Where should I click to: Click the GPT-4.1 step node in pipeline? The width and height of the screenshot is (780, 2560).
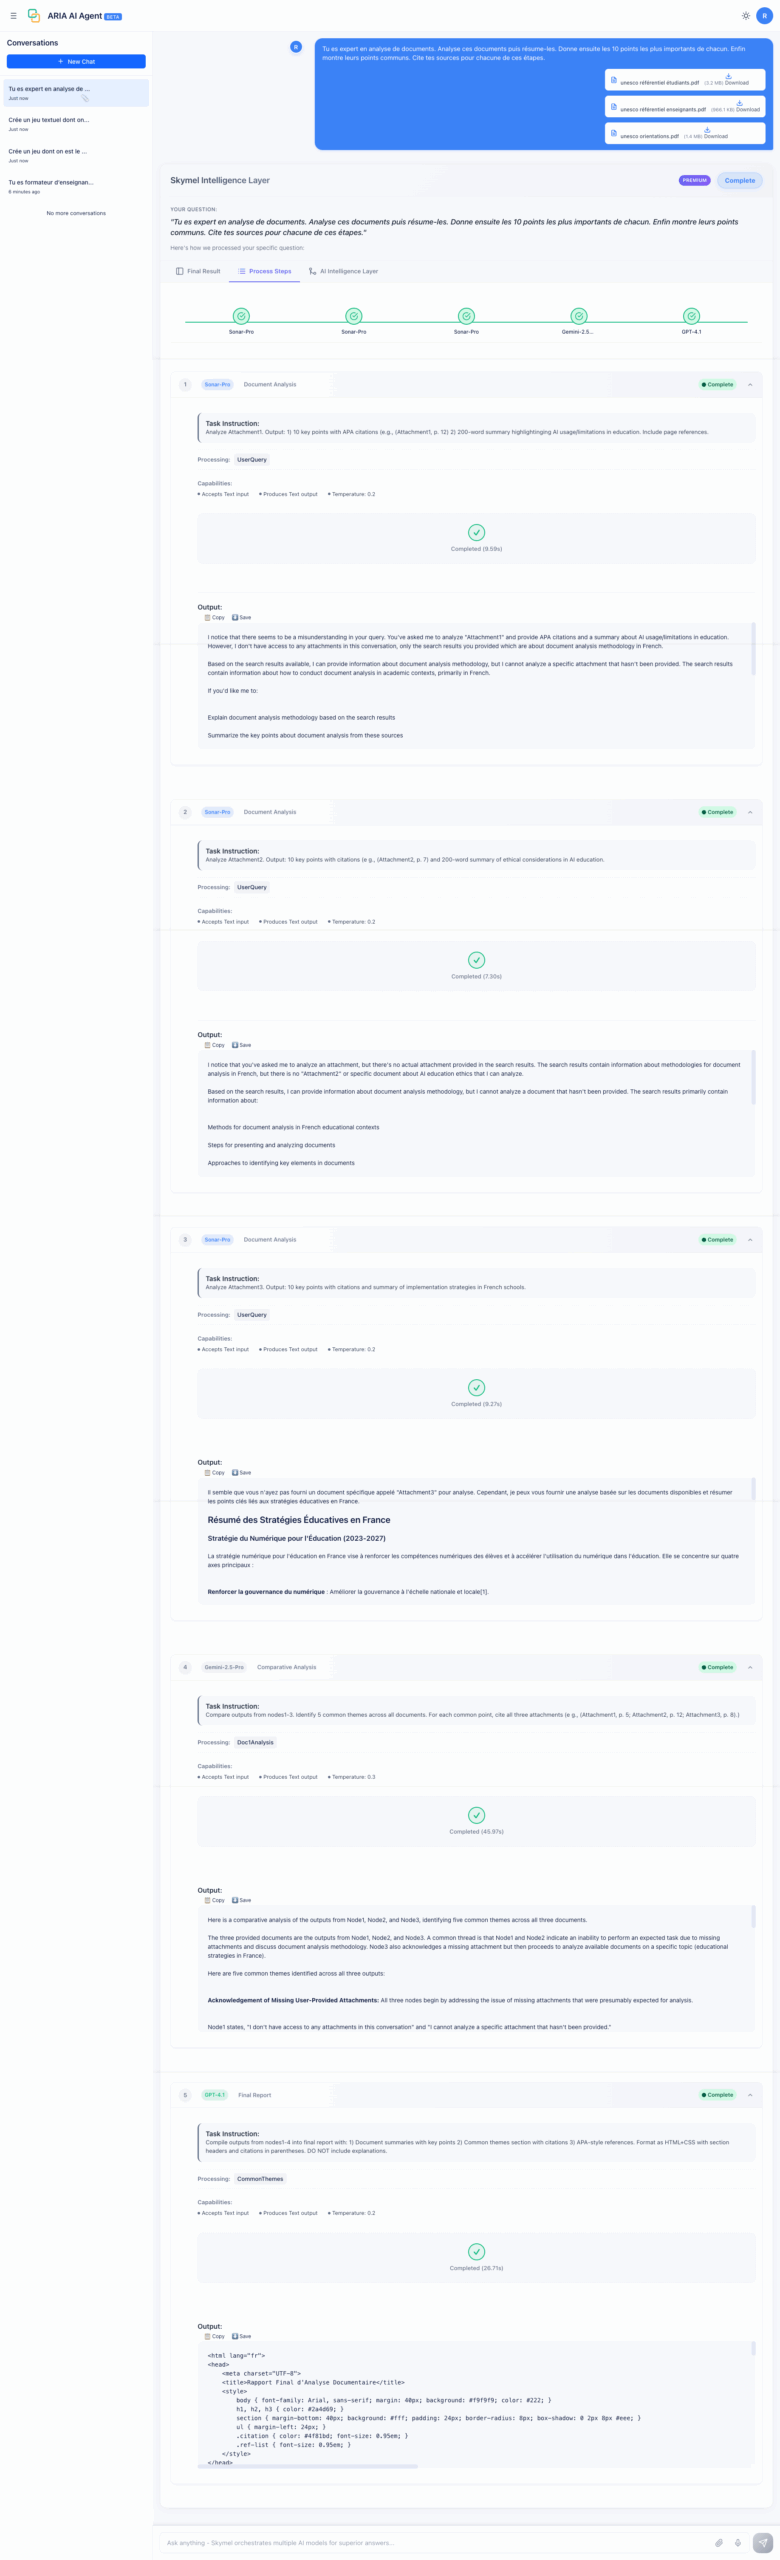pyautogui.click(x=691, y=316)
